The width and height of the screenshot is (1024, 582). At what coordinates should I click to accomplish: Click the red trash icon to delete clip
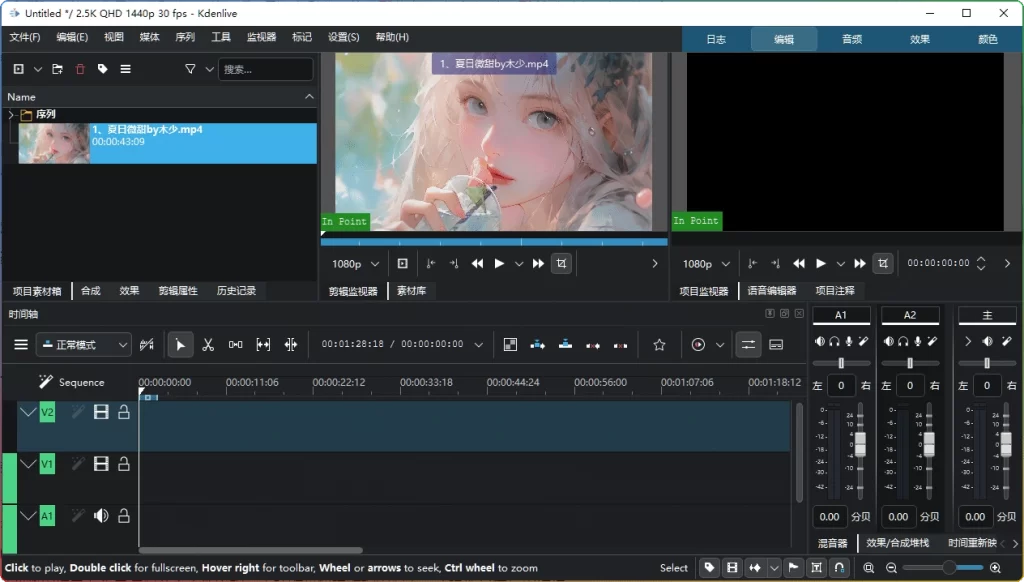click(x=79, y=68)
